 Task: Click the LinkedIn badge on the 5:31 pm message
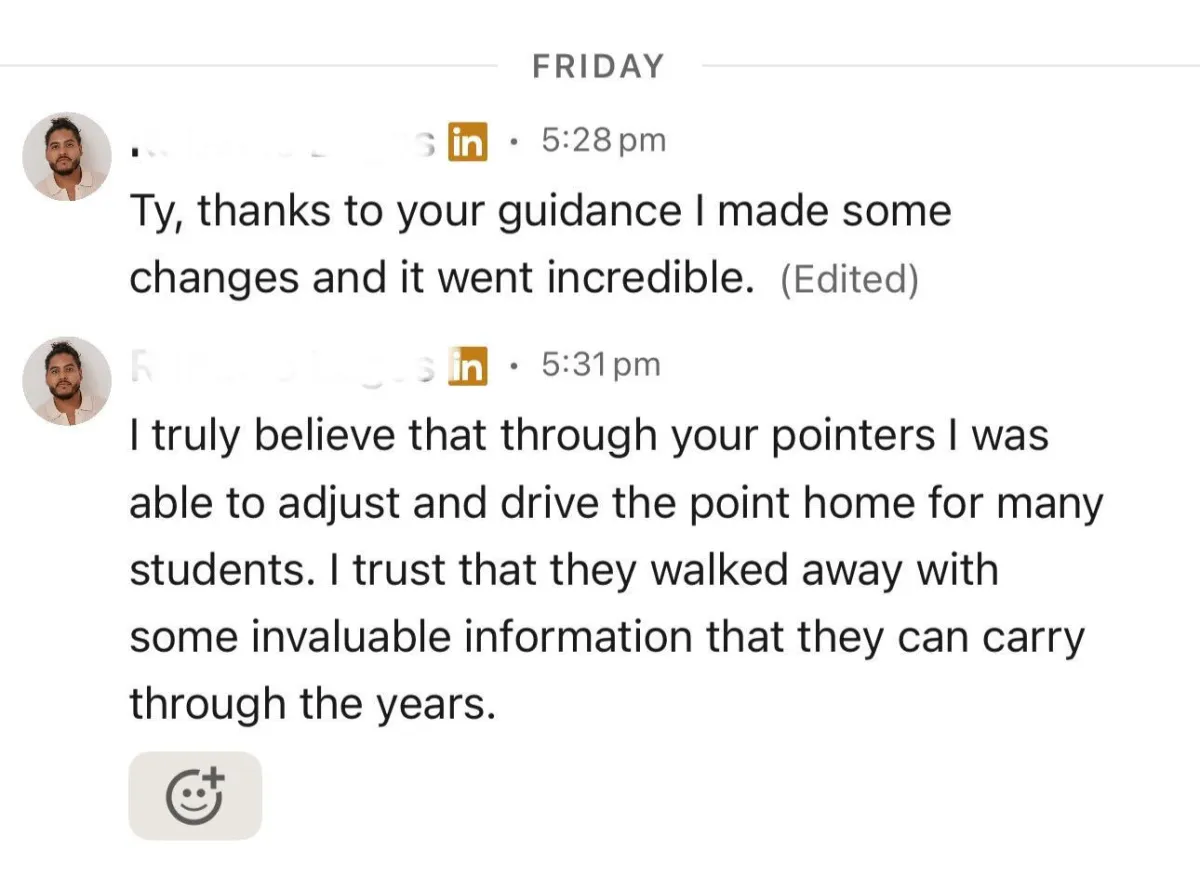tap(467, 366)
